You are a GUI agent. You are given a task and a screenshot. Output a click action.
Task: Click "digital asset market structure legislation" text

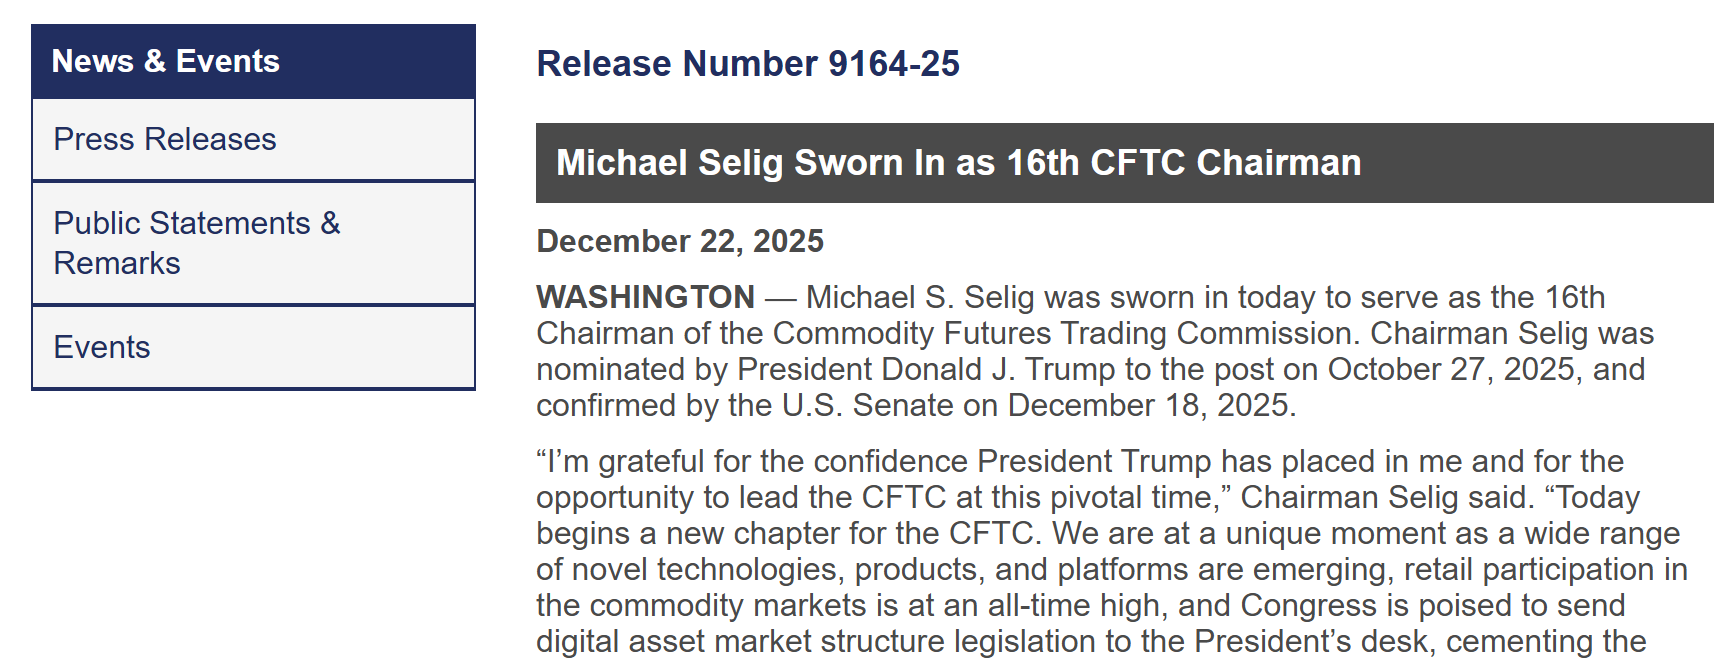816,641
